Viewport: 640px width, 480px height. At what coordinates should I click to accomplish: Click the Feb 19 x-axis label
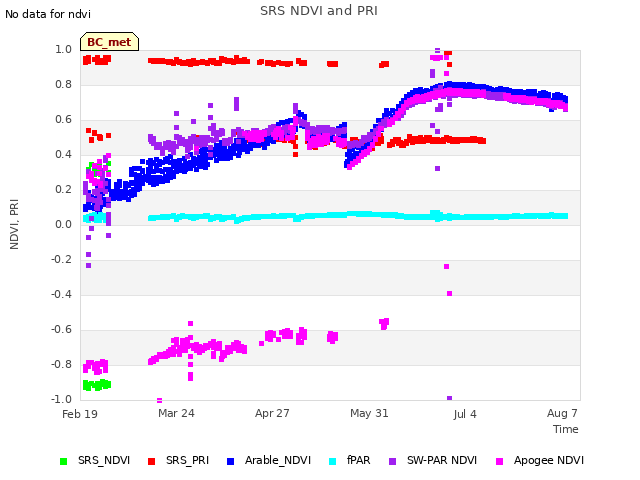pyautogui.click(x=80, y=414)
